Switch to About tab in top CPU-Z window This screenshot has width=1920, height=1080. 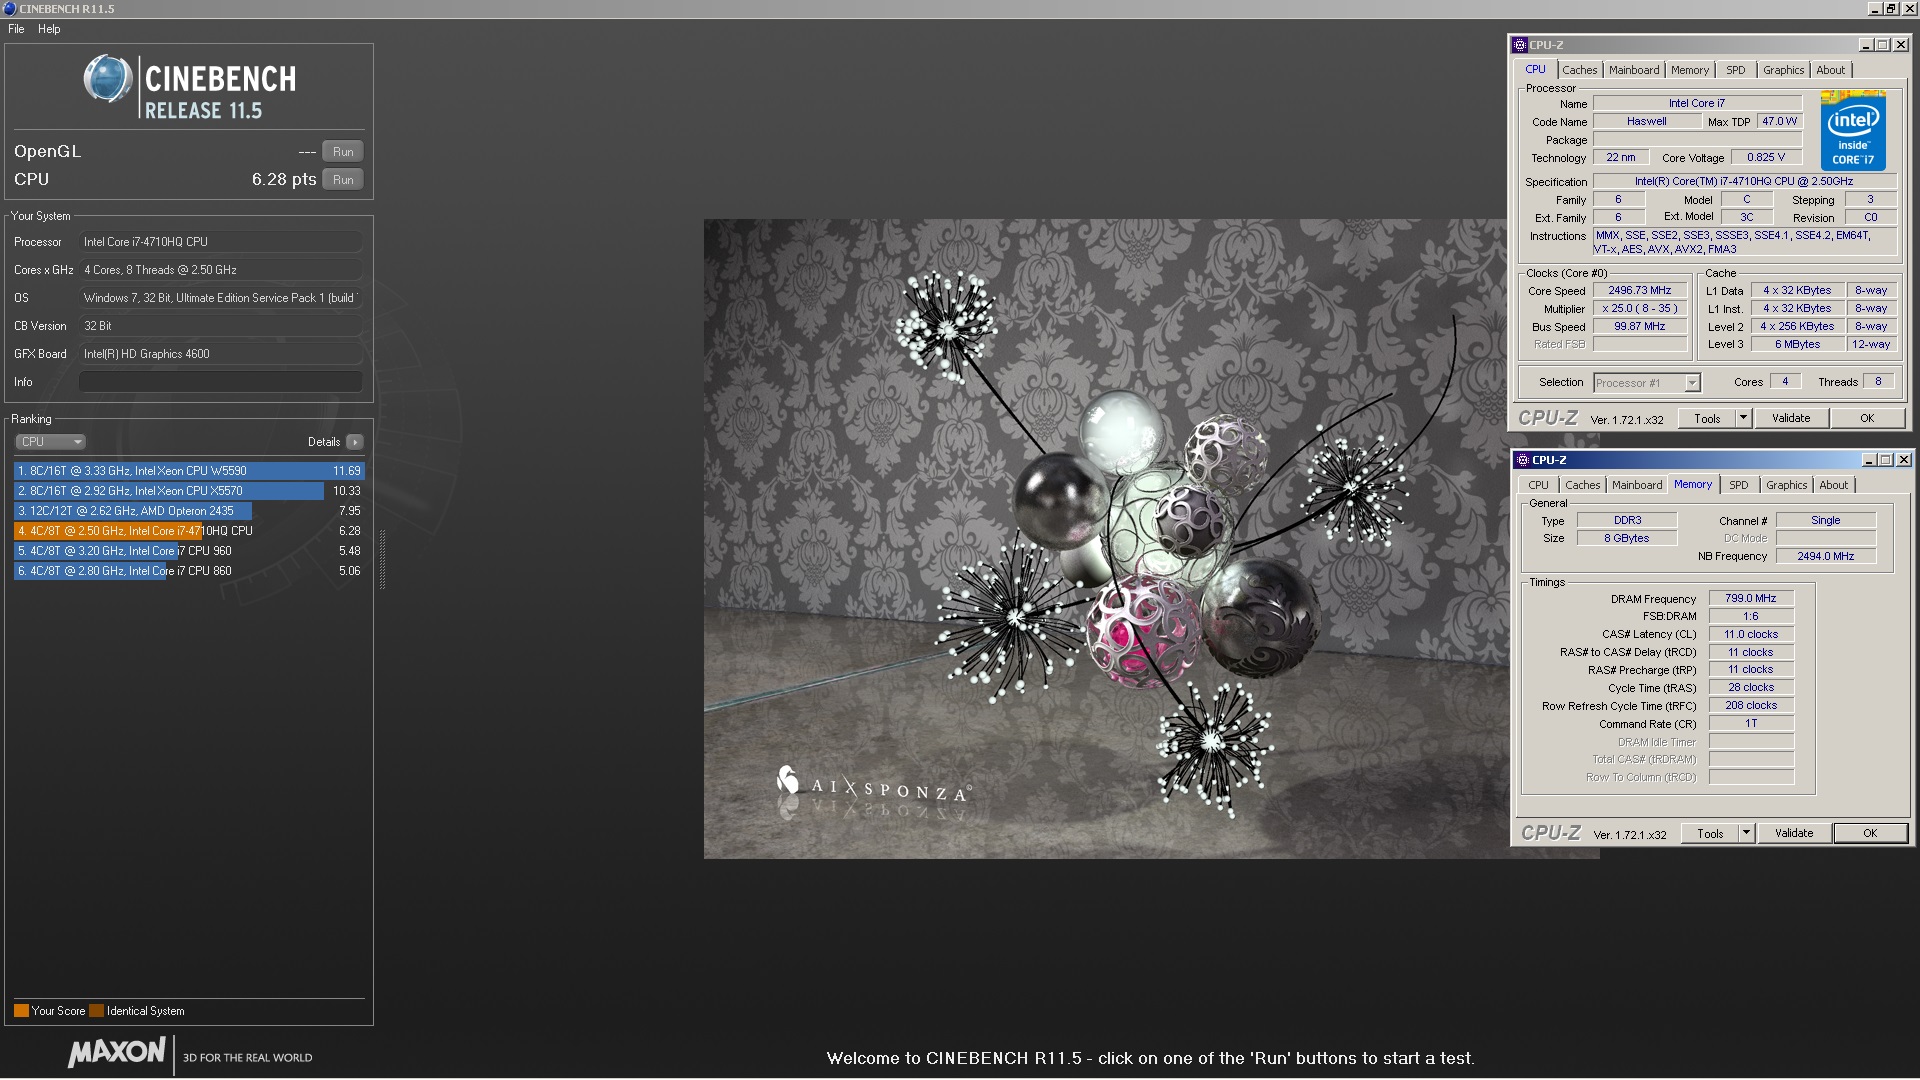pyautogui.click(x=1831, y=70)
